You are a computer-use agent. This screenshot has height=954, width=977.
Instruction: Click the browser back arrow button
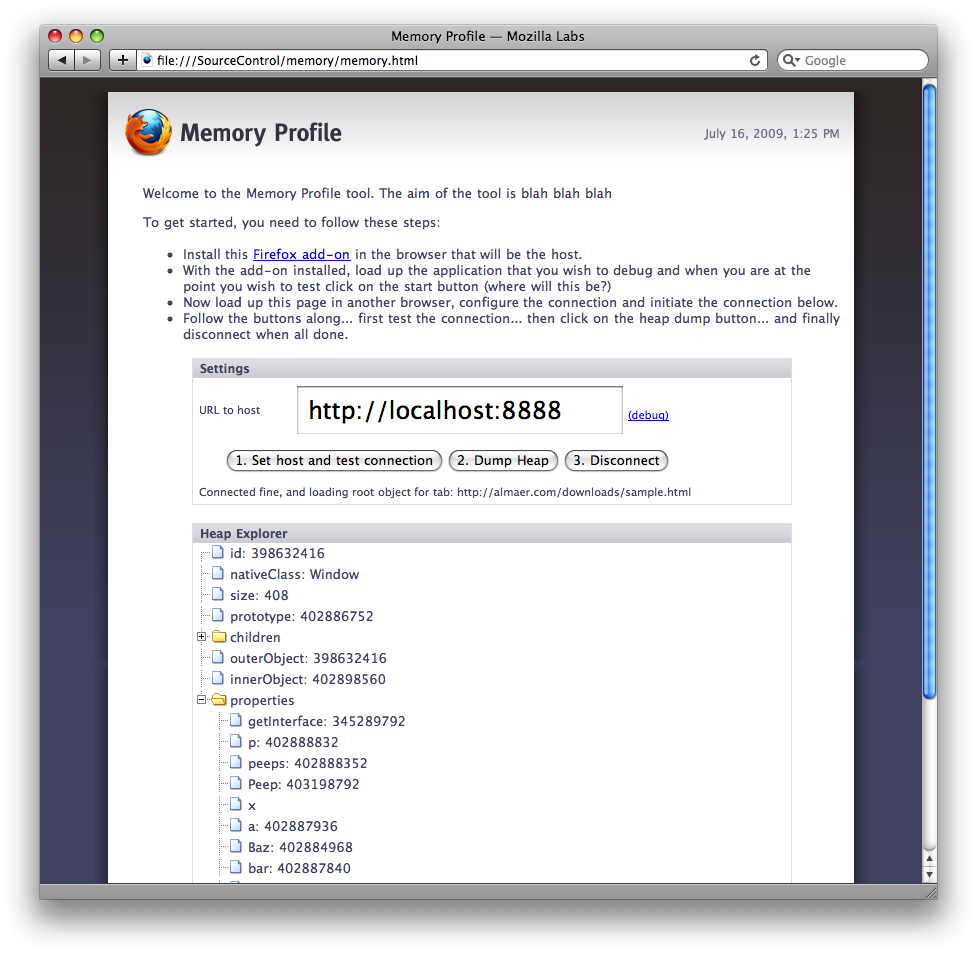(x=62, y=60)
